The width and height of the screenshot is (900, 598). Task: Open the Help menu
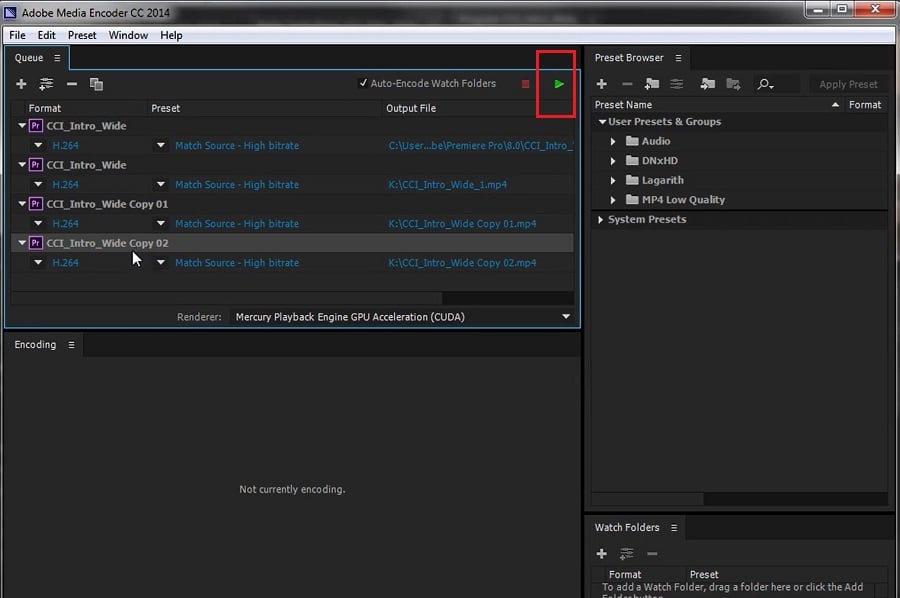171,35
